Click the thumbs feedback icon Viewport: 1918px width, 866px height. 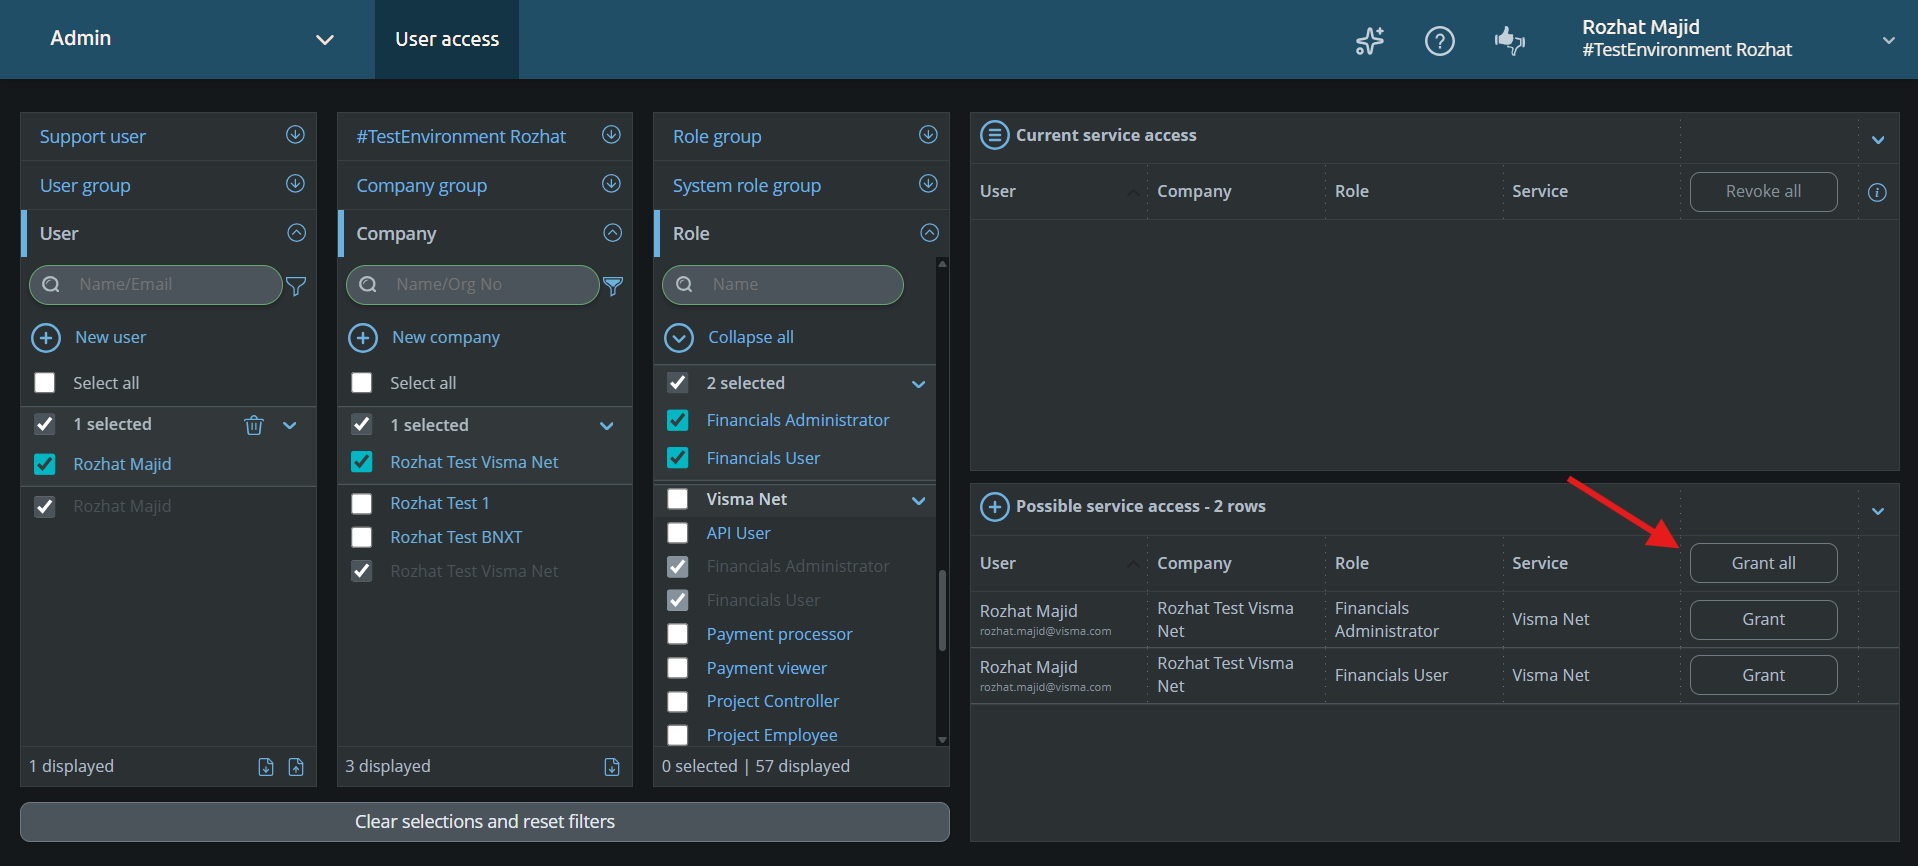(x=1509, y=40)
